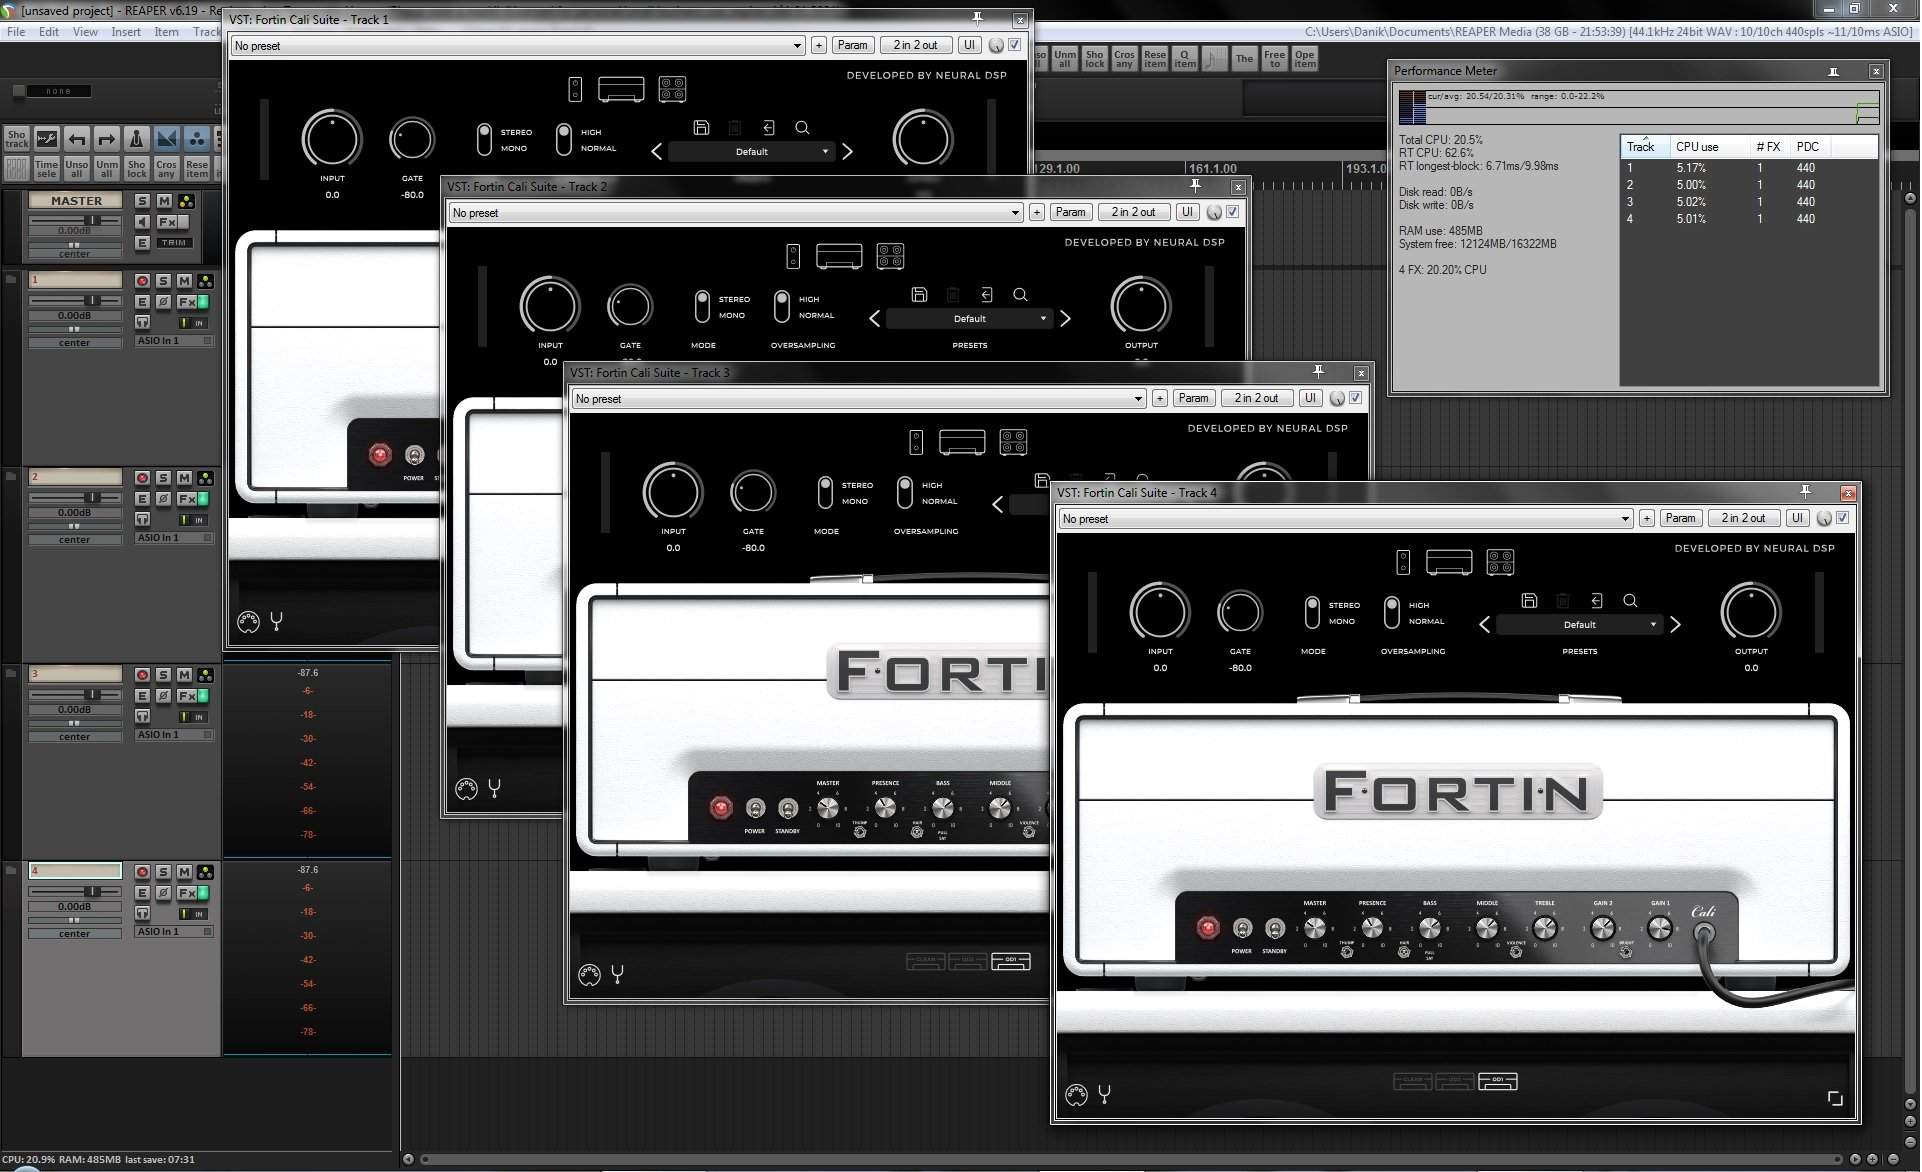Pin the Track 4 FX window on top
This screenshot has height=1172, width=1922.
coord(1806,492)
